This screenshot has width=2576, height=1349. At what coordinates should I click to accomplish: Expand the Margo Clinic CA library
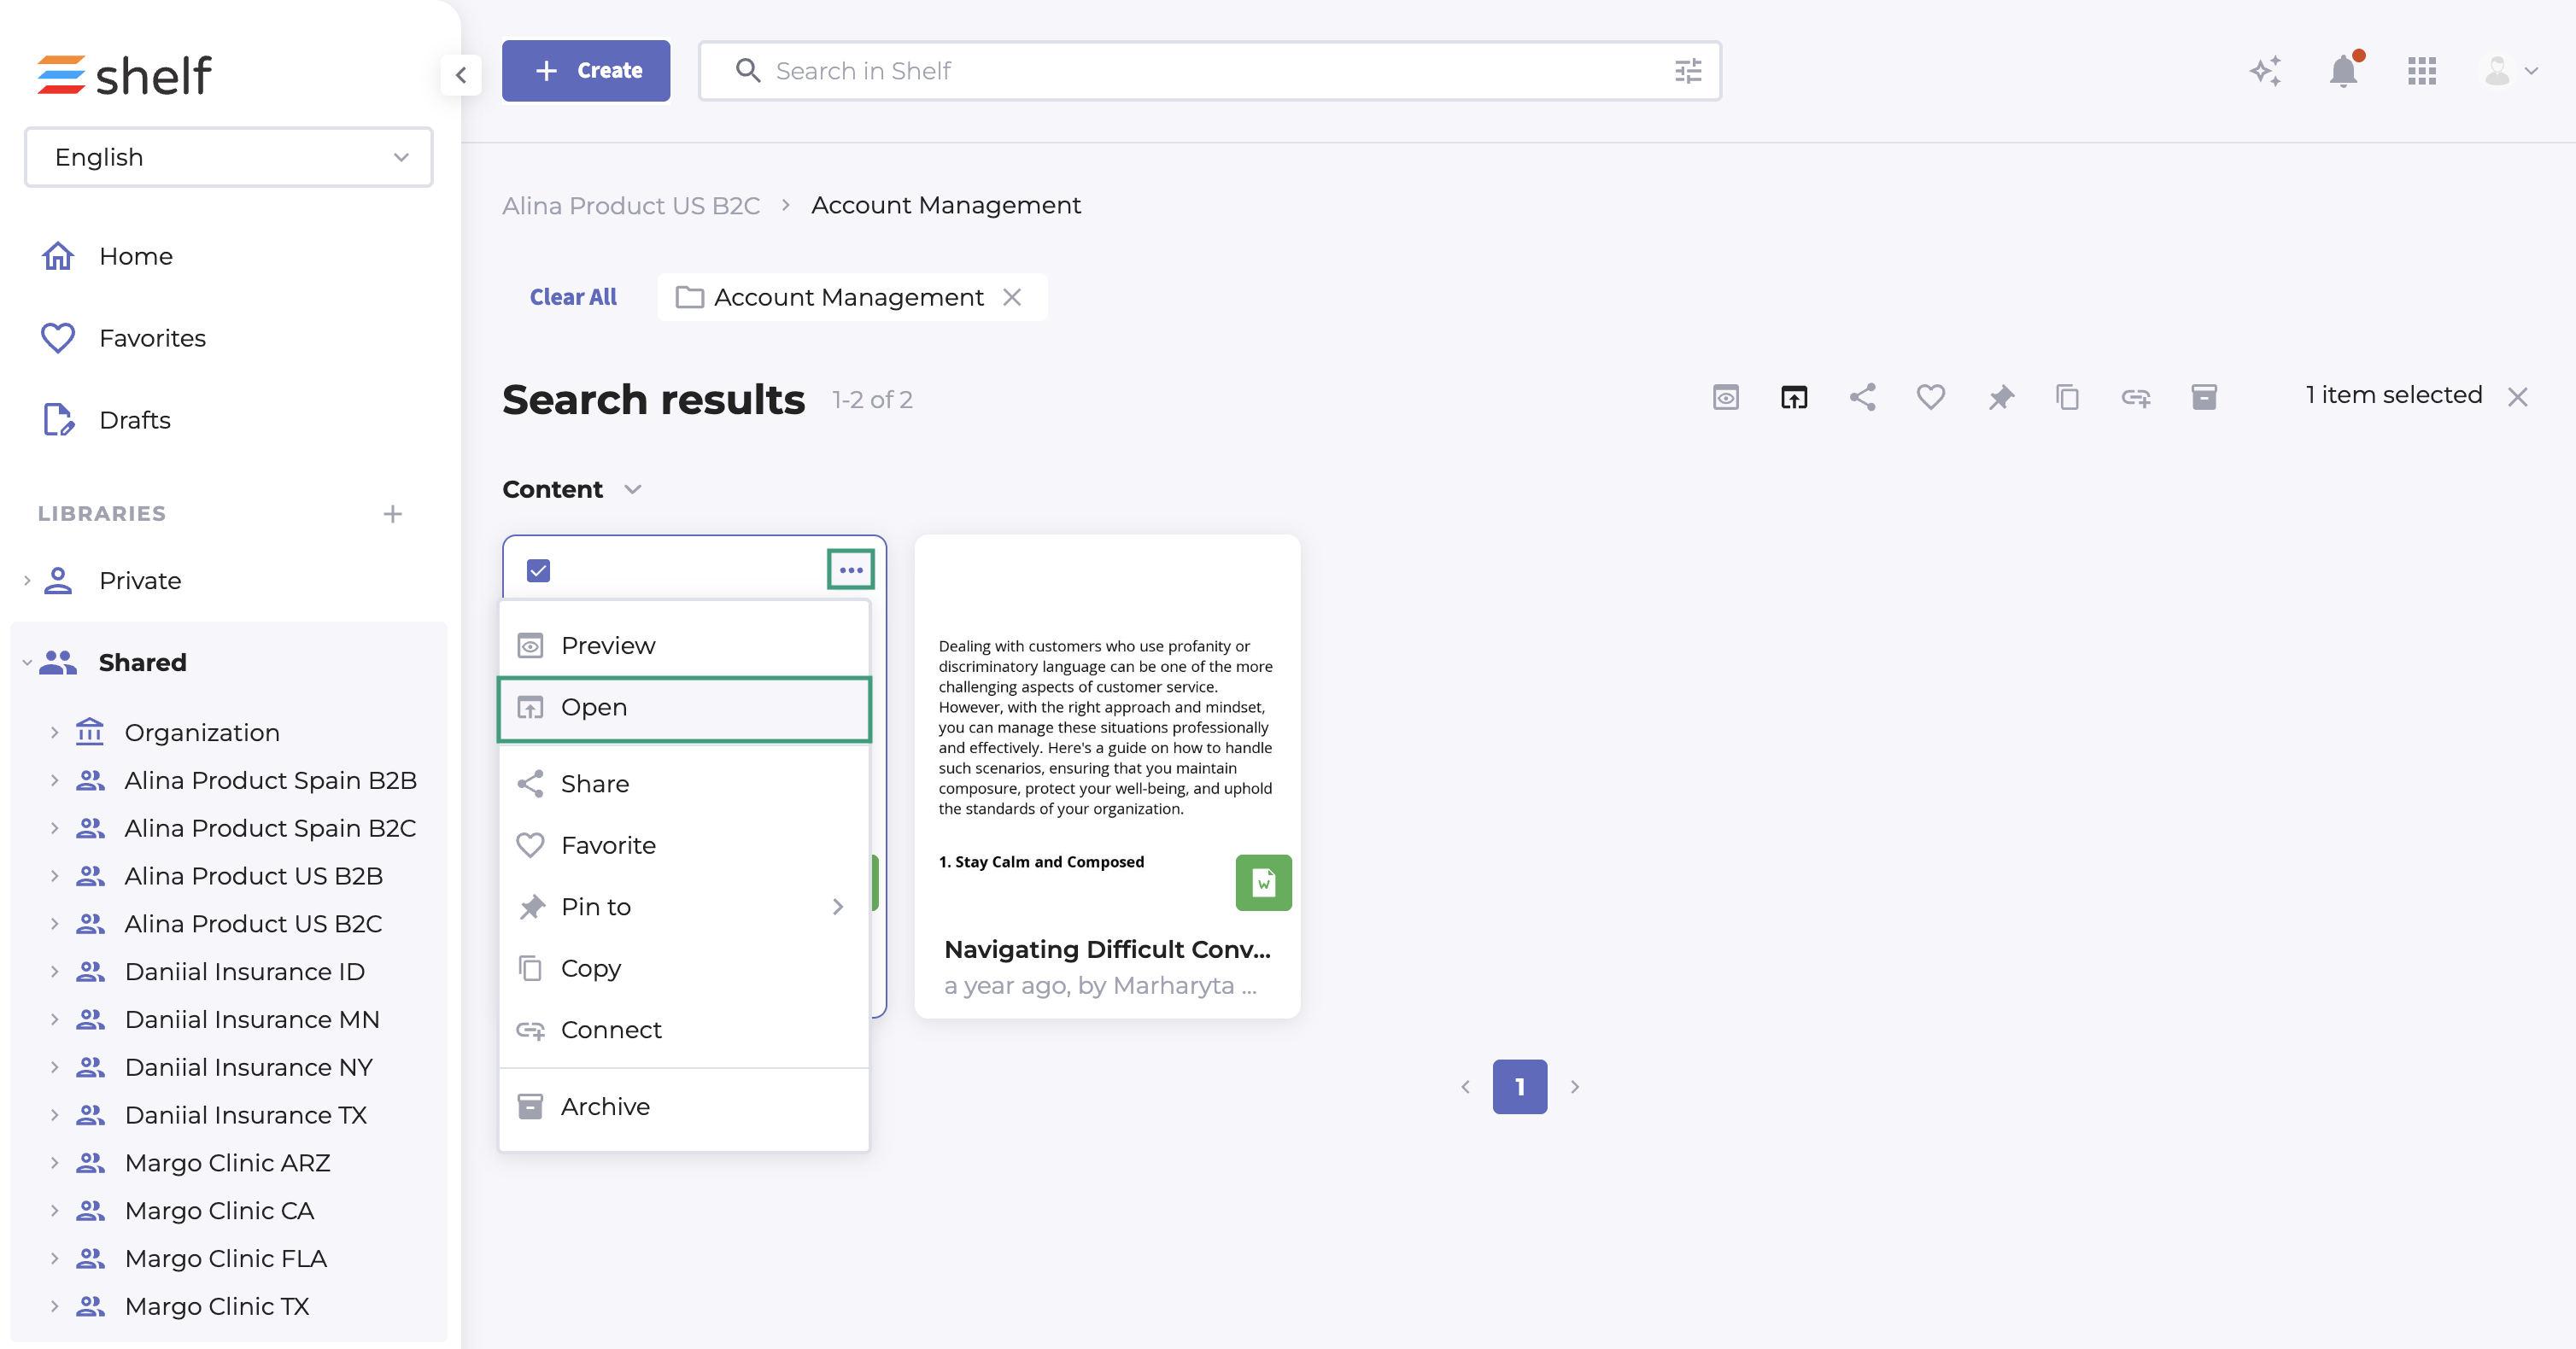click(x=54, y=1210)
